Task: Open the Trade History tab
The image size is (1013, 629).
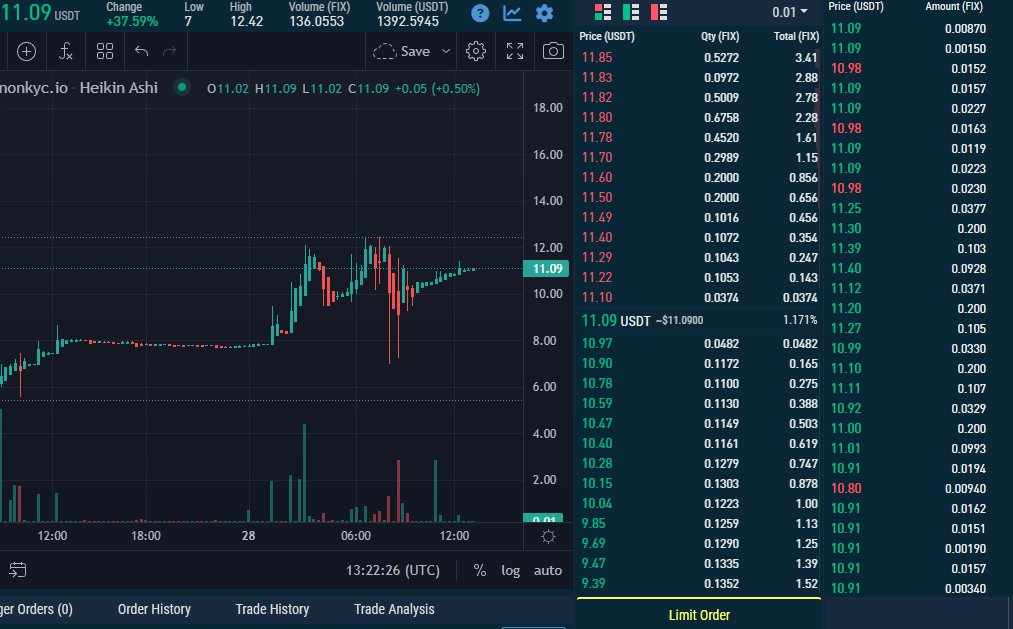Action: (272, 609)
